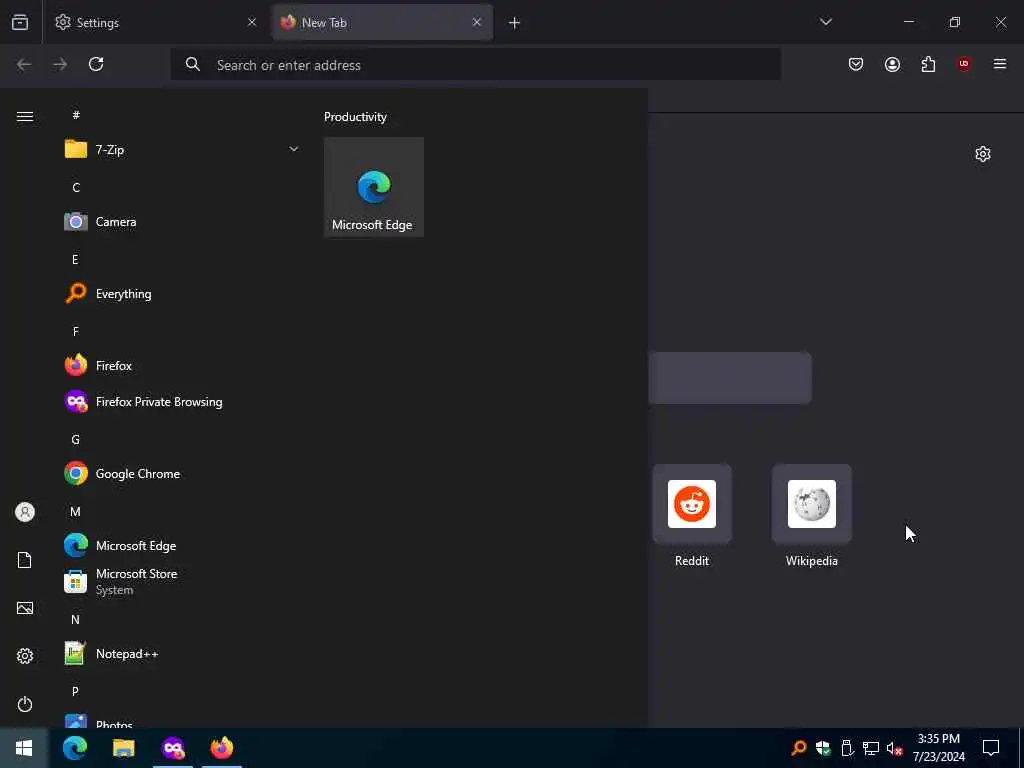Viewport: 1024px width, 768px height.
Task: Launch the Camera app
Action: pos(183,222)
